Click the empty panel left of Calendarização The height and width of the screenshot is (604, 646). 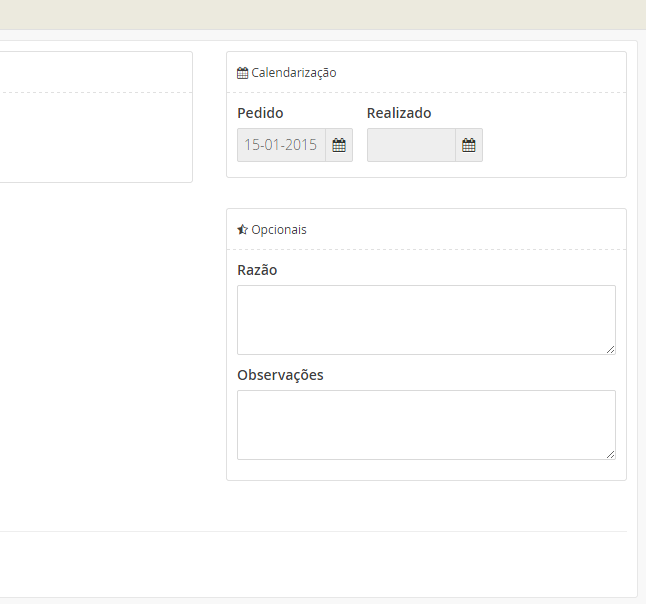coord(95,135)
